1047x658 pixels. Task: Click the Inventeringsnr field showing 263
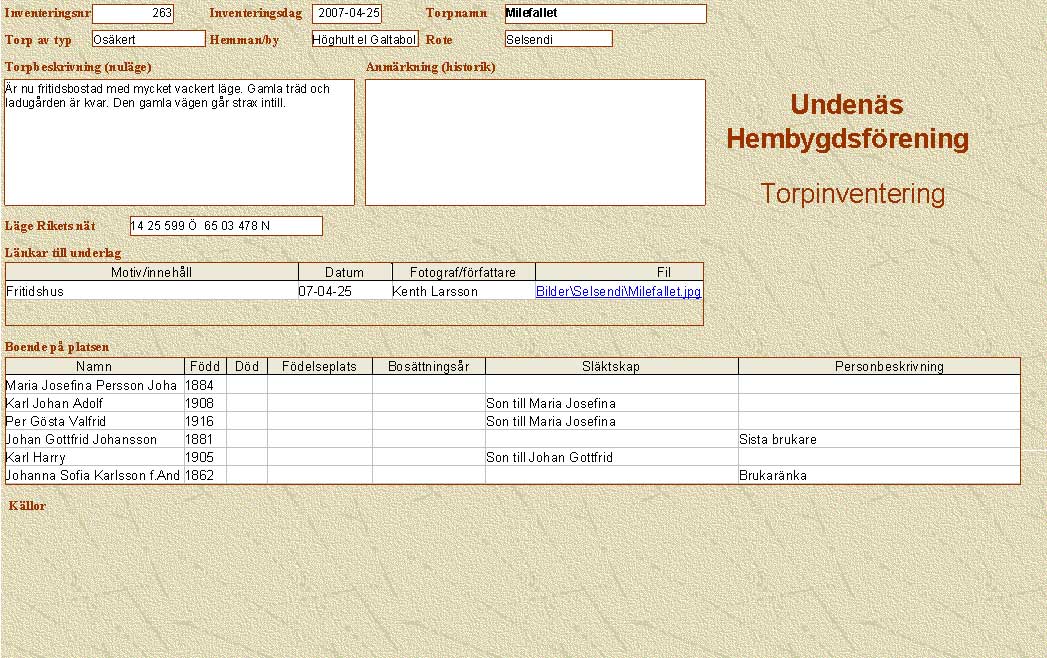tap(132, 14)
